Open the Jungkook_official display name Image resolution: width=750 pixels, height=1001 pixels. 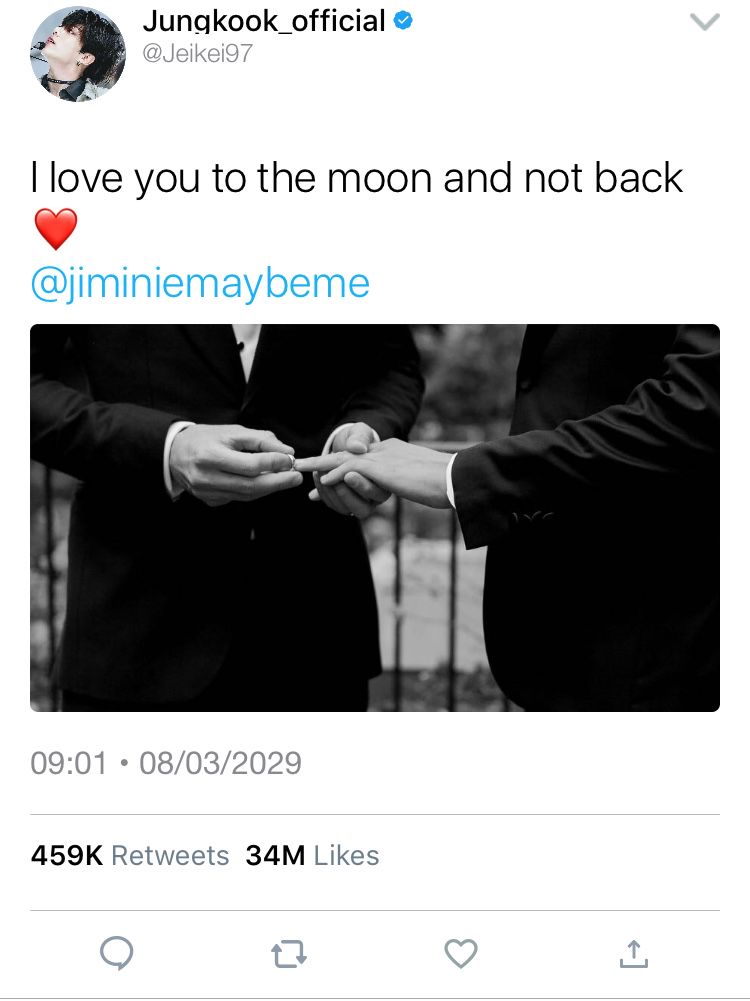(x=264, y=21)
